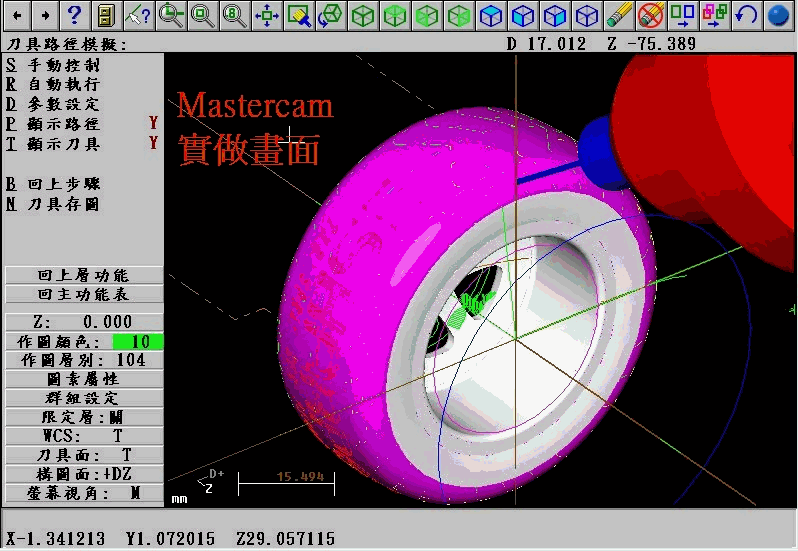Click the green 作圖顏色 10 color field
Screen dimensions: 798x551
138,341
